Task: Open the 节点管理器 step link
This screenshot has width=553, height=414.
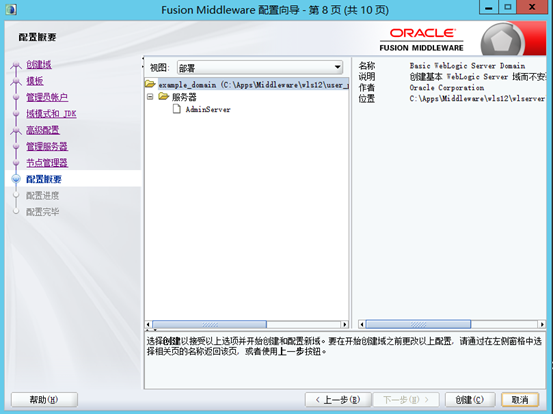Action: pos(47,163)
